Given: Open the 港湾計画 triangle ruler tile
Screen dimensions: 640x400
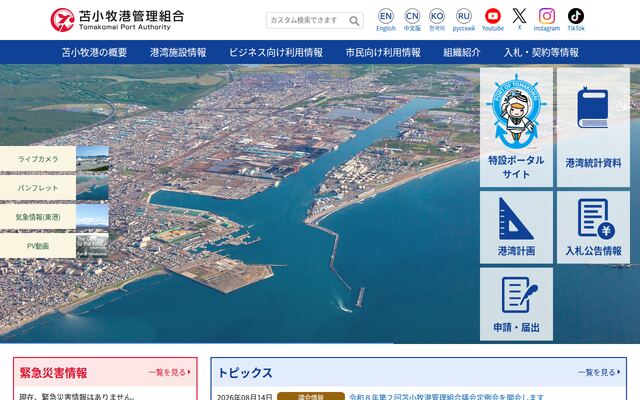Looking at the screenshot, I should [516, 227].
